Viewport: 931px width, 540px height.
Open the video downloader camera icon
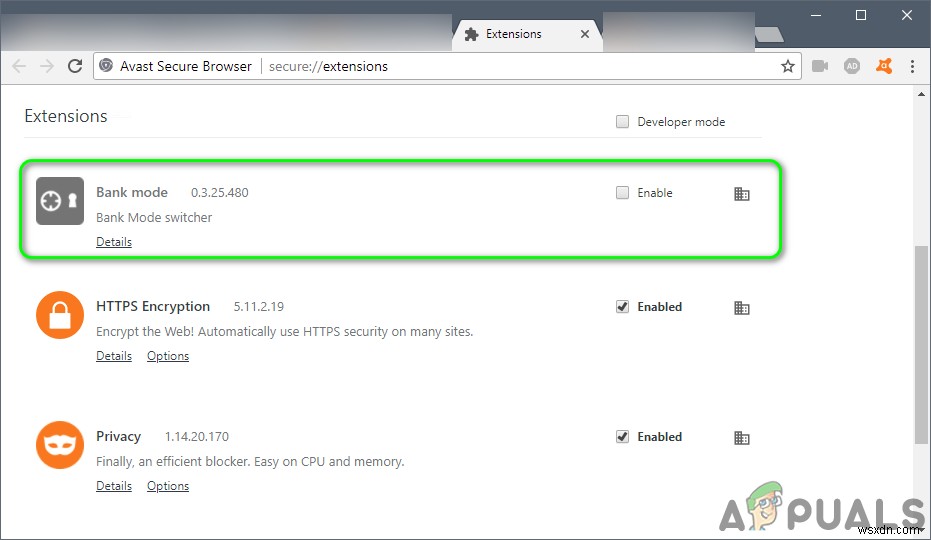point(820,66)
